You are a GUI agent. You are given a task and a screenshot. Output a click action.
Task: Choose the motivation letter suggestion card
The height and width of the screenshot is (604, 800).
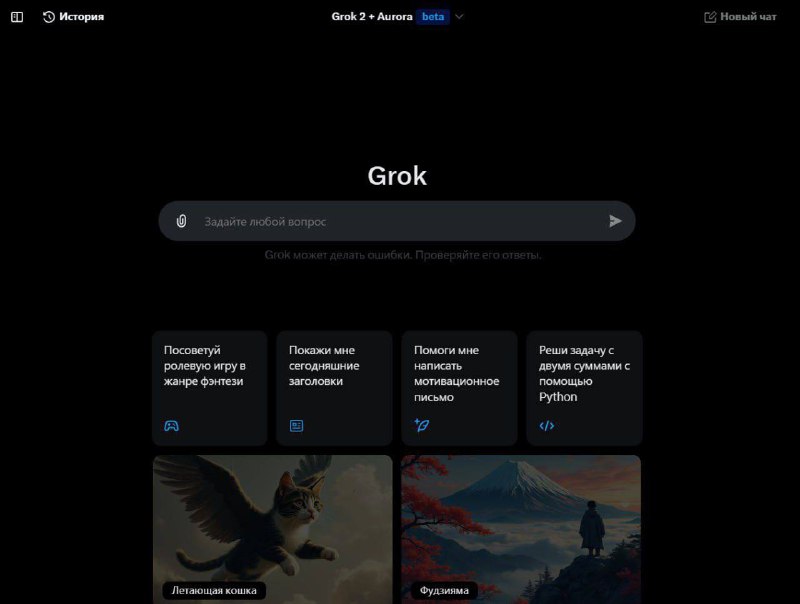pos(459,388)
